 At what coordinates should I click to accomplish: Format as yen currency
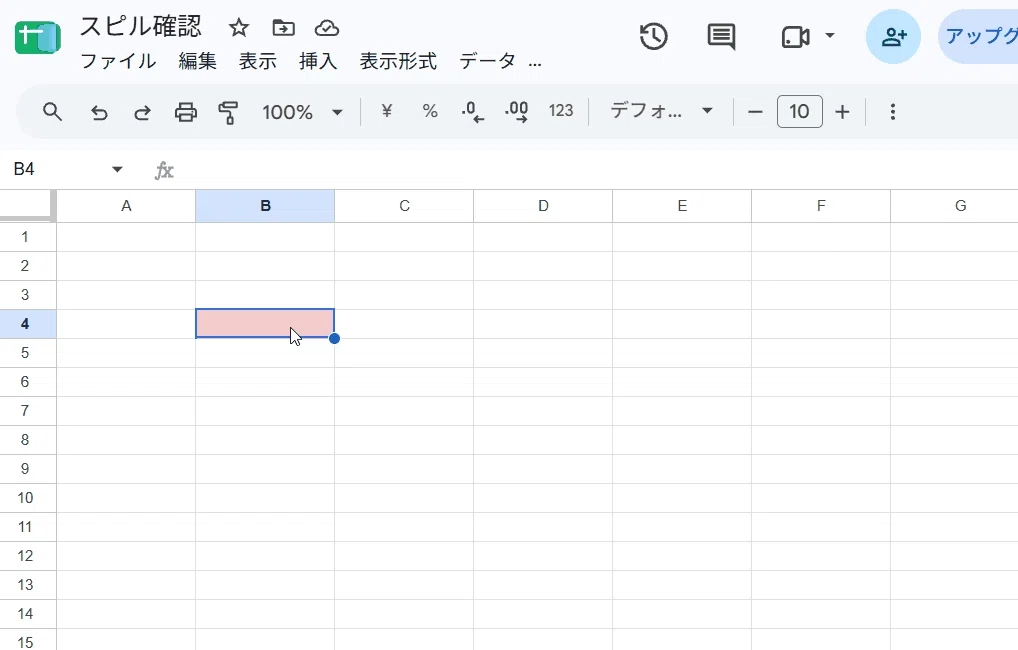pos(386,111)
